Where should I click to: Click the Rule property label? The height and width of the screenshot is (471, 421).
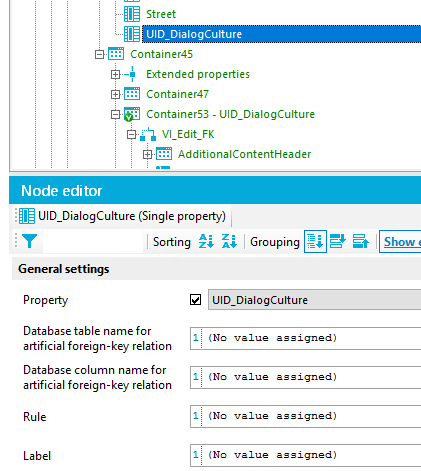pos(35,417)
